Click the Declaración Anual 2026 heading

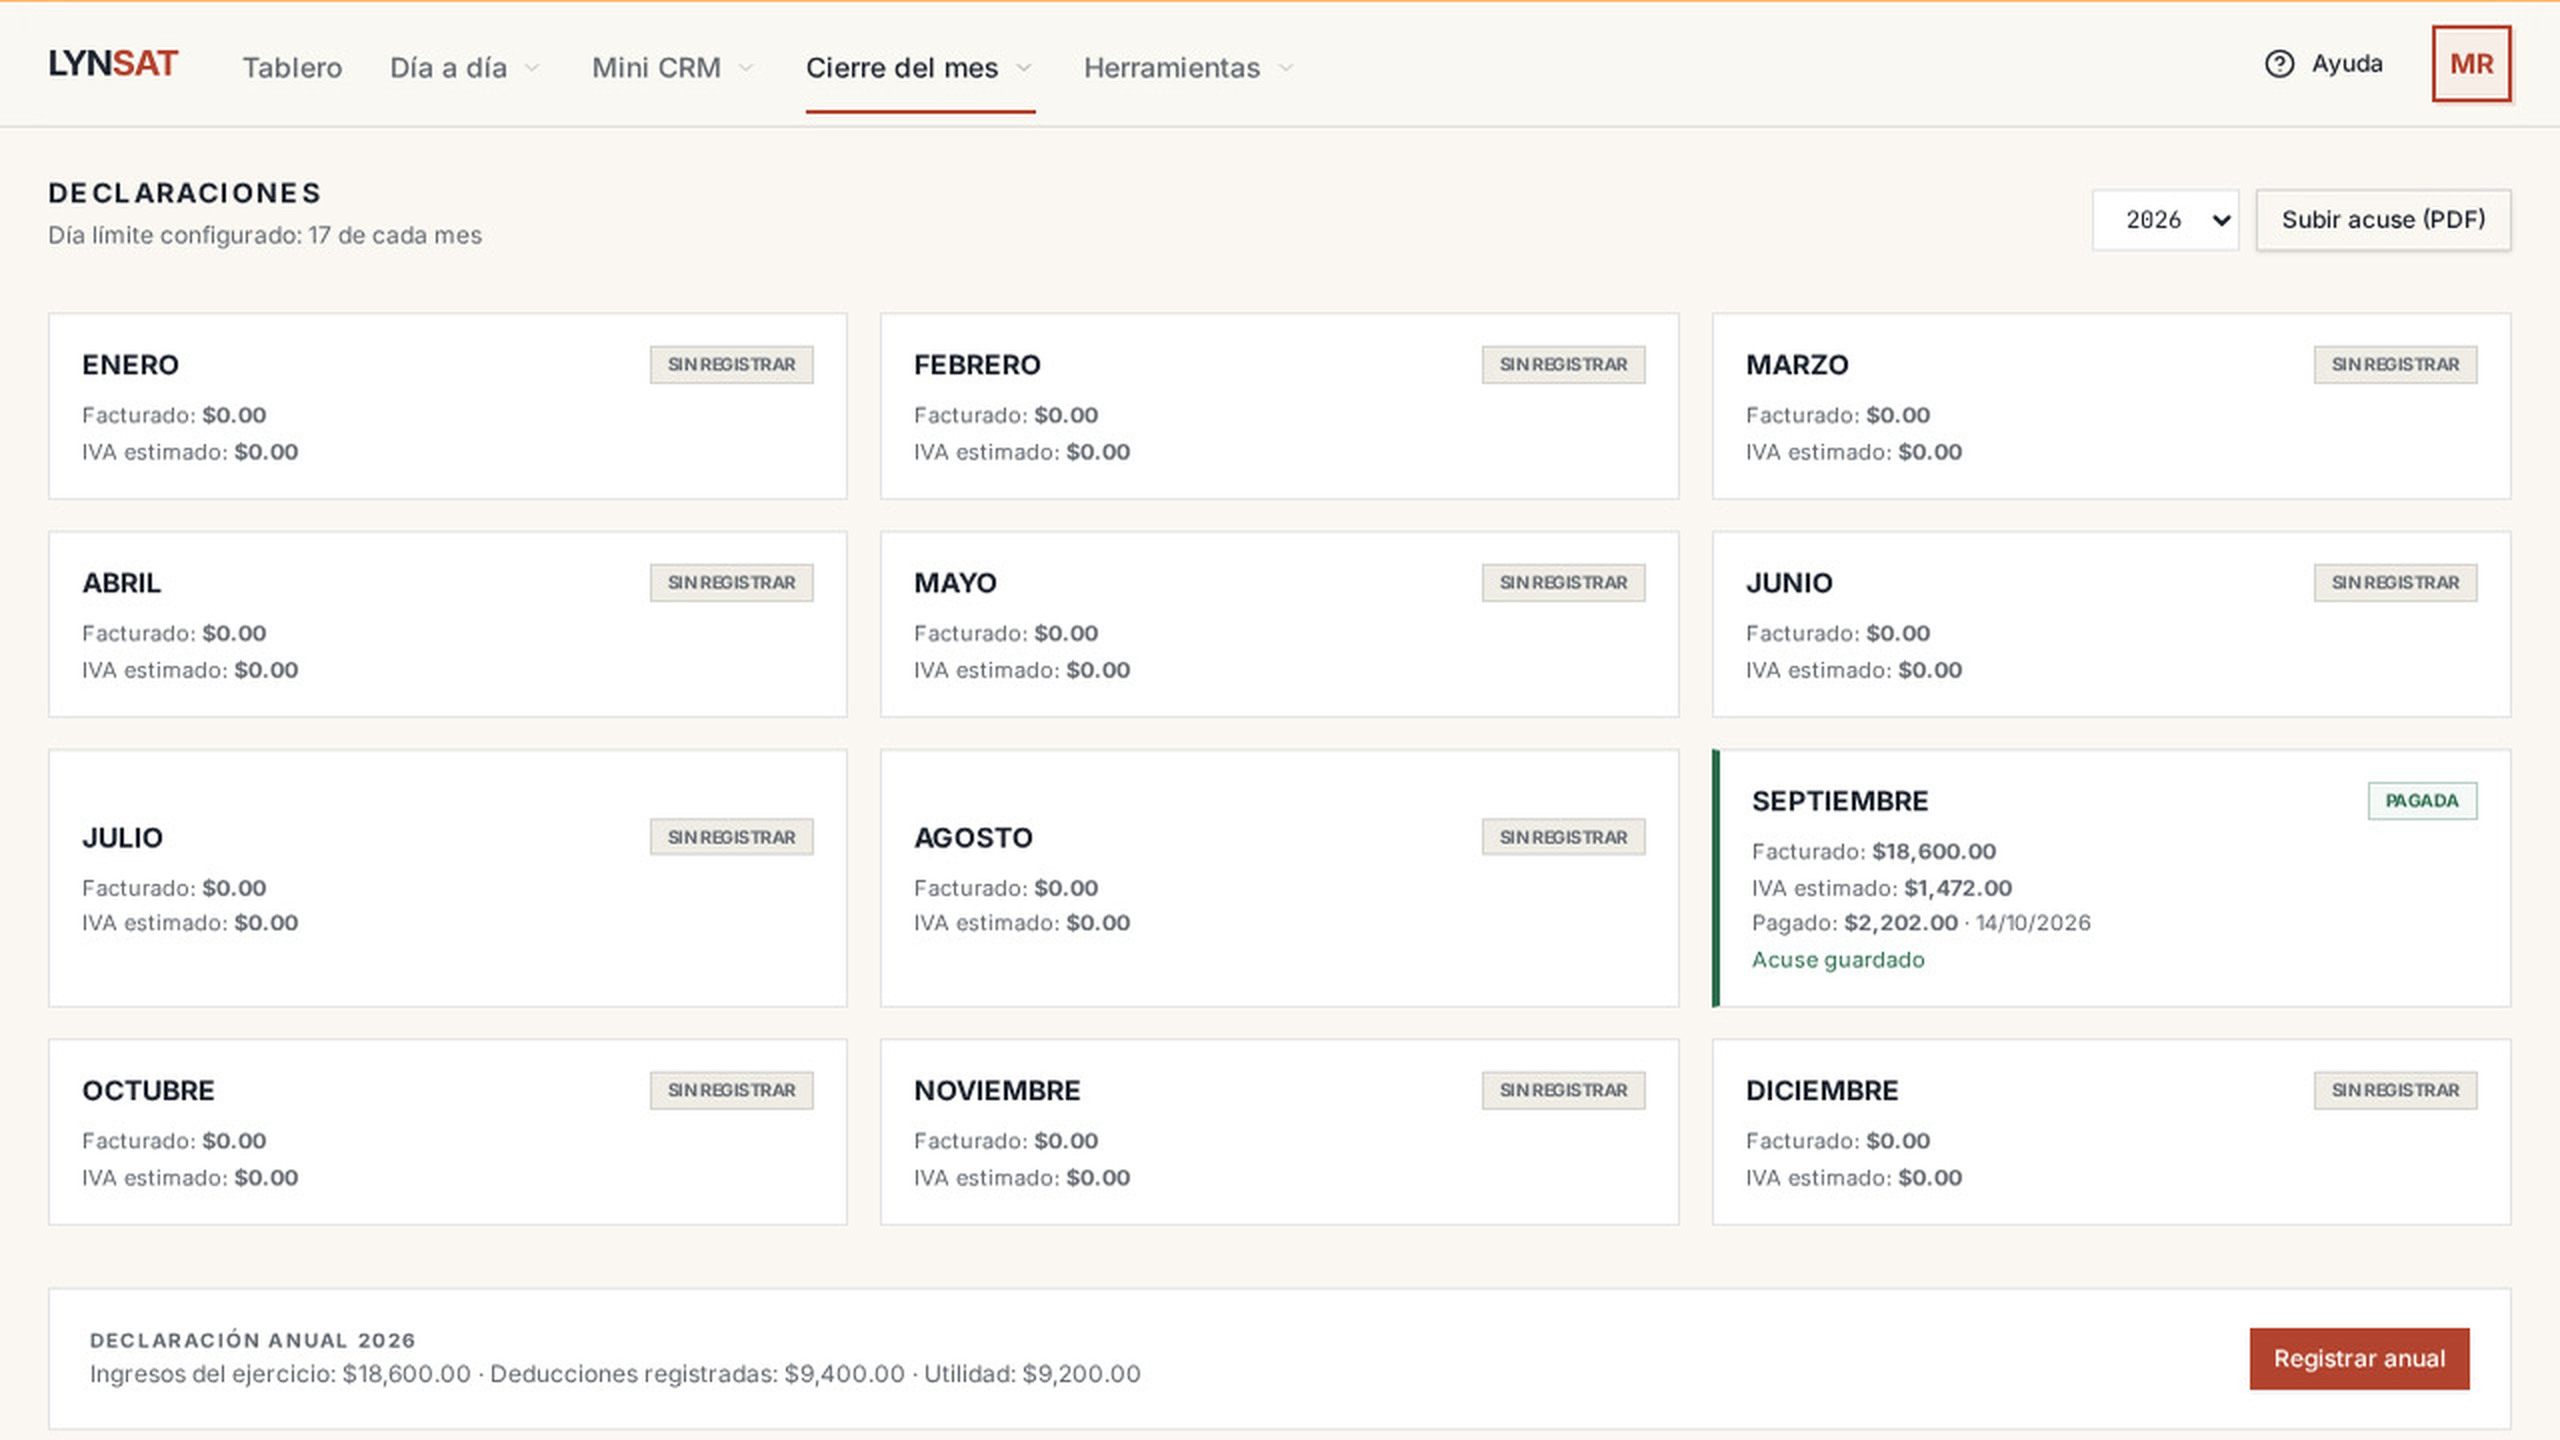tap(252, 1340)
